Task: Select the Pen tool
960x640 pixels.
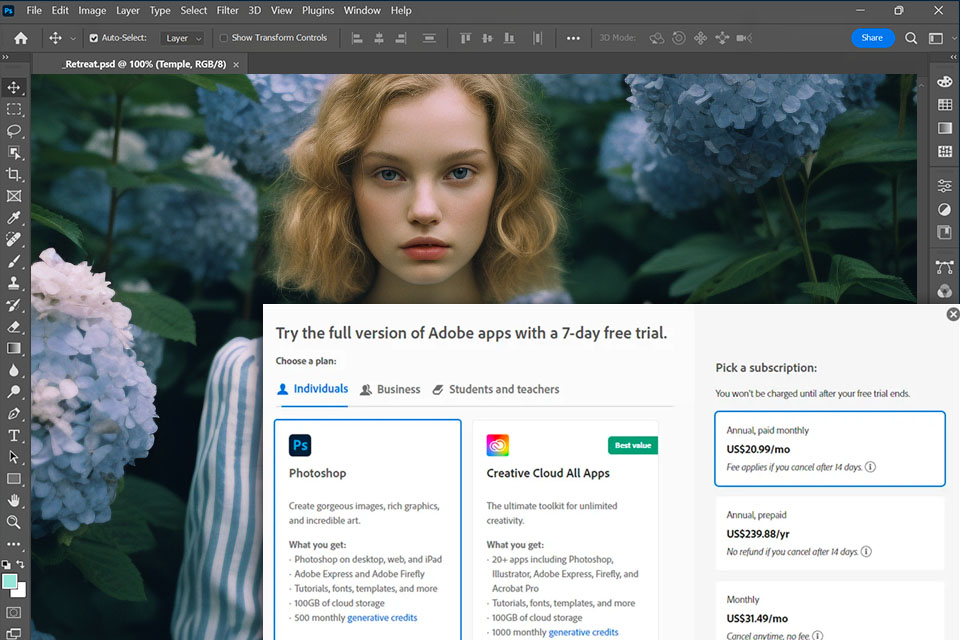Action: pyautogui.click(x=13, y=413)
